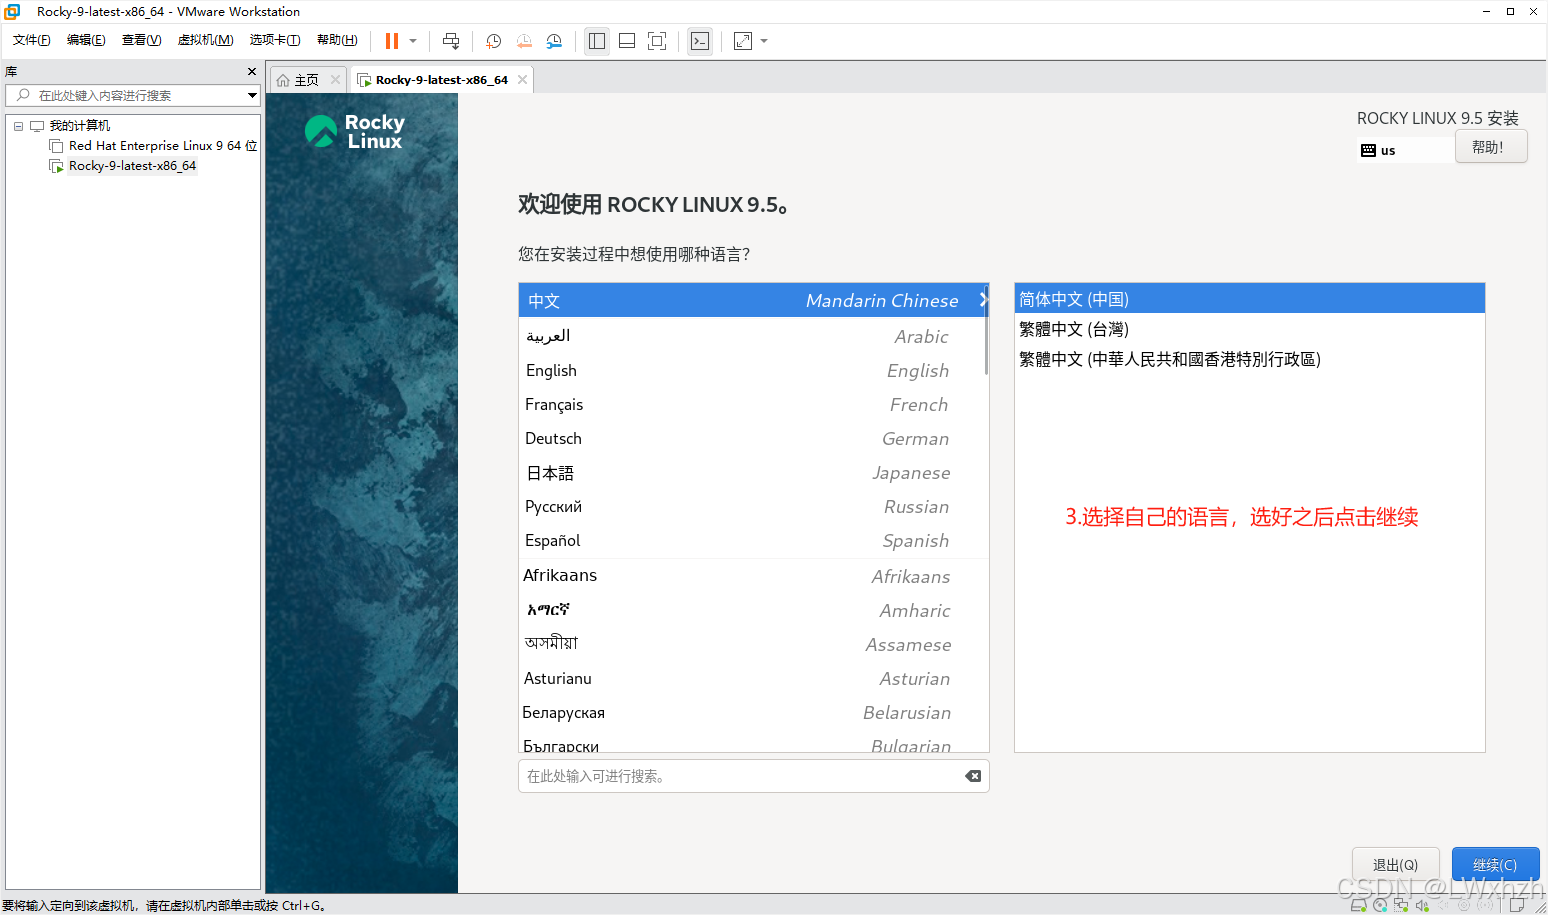1548x915 pixels.
Task: Open the 文件(F) menu
Action: tap(32, 40)
